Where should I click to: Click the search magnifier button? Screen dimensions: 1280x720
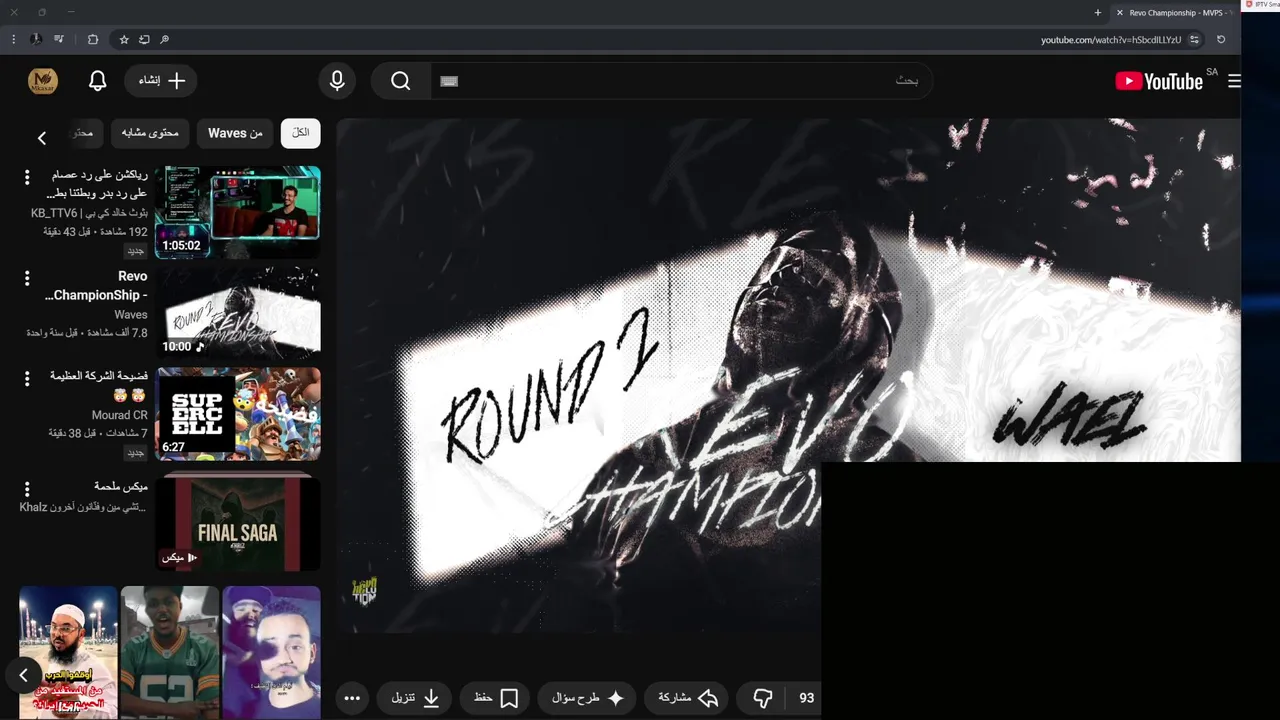click(401, 81)
